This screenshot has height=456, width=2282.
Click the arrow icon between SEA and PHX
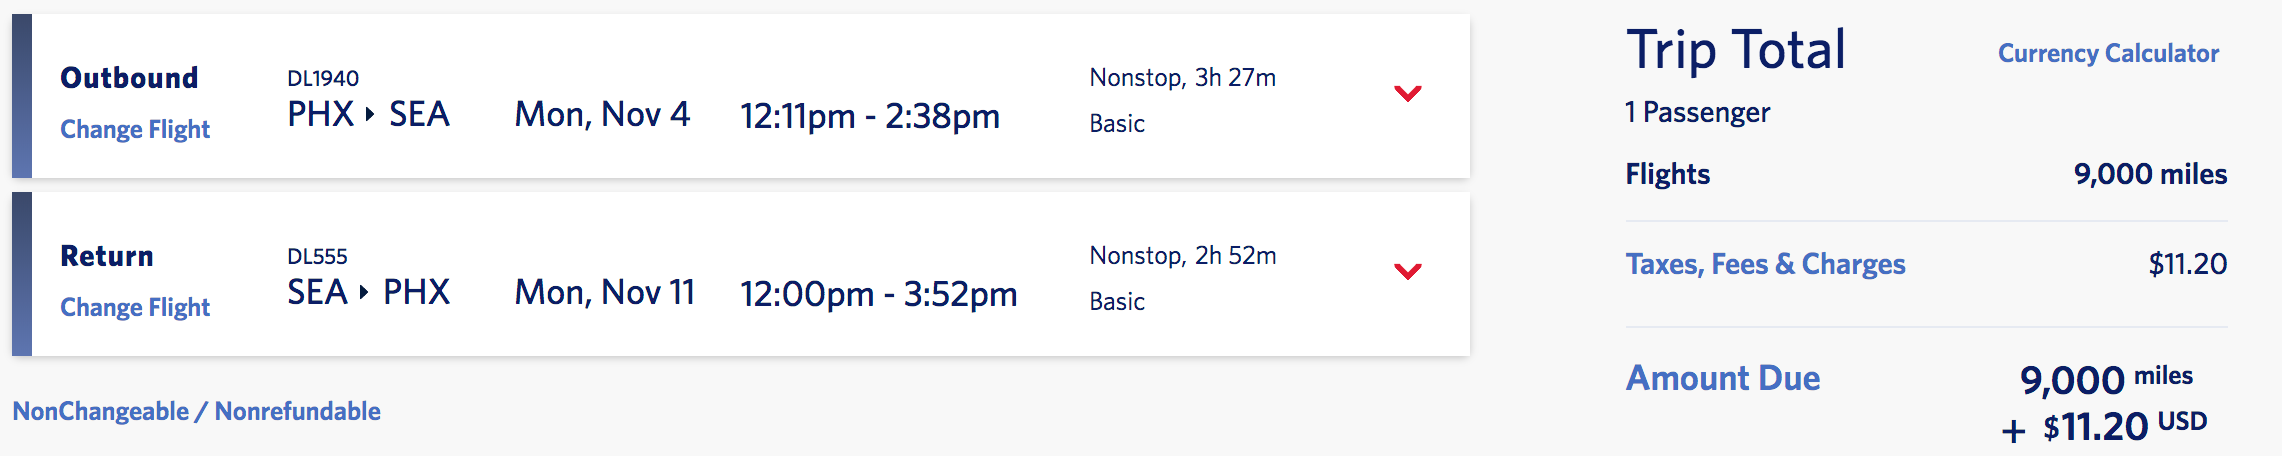364,293
